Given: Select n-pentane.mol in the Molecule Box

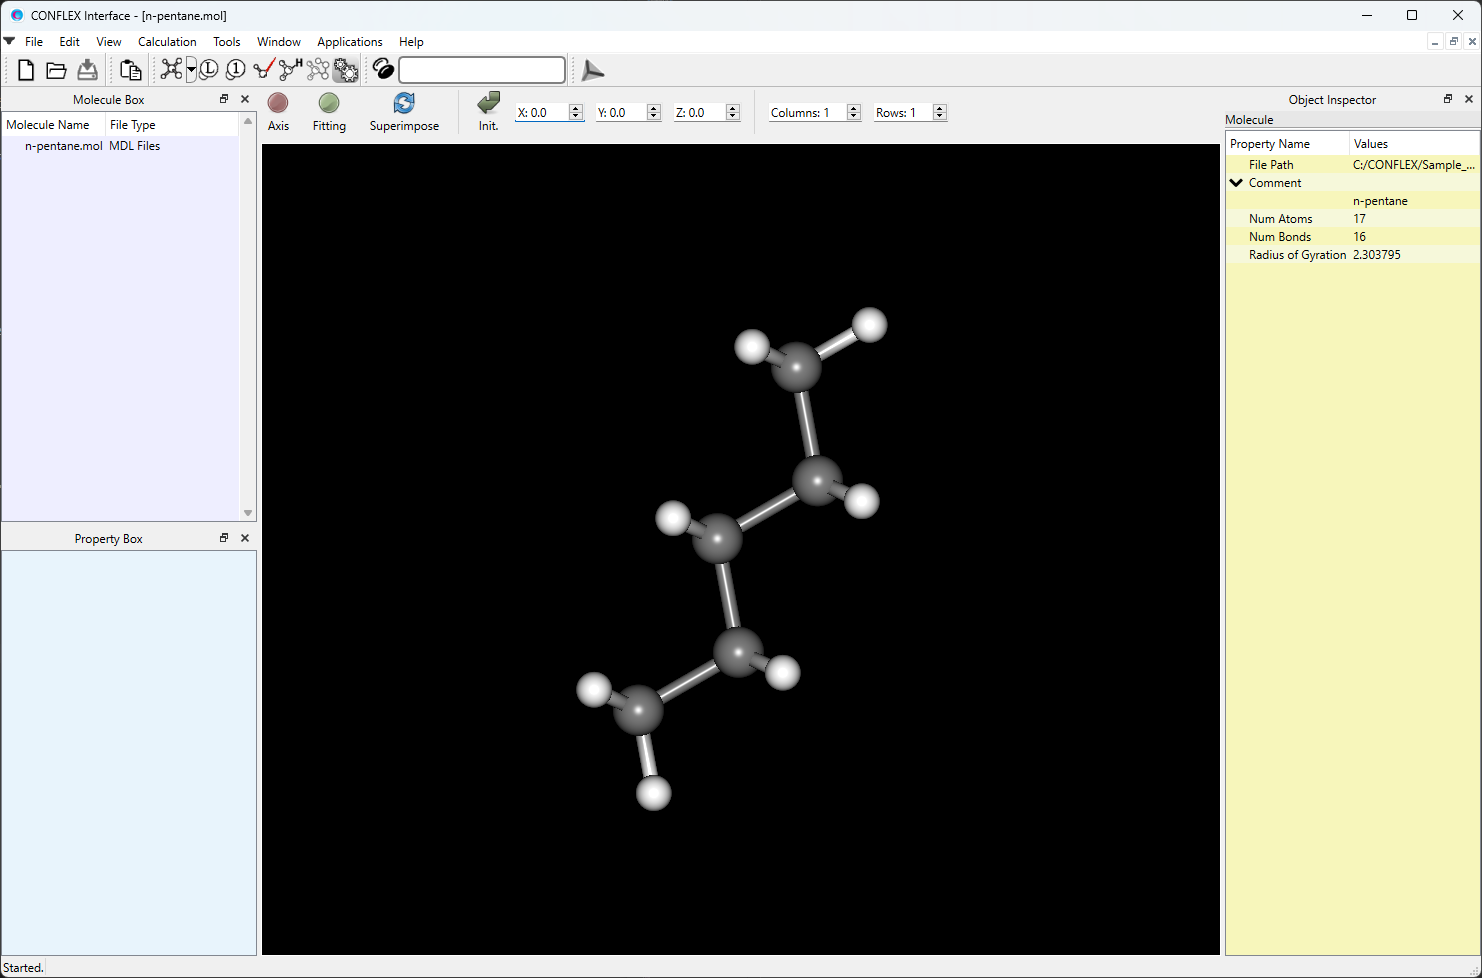Looking at the screenshot, I should (63, 145).
